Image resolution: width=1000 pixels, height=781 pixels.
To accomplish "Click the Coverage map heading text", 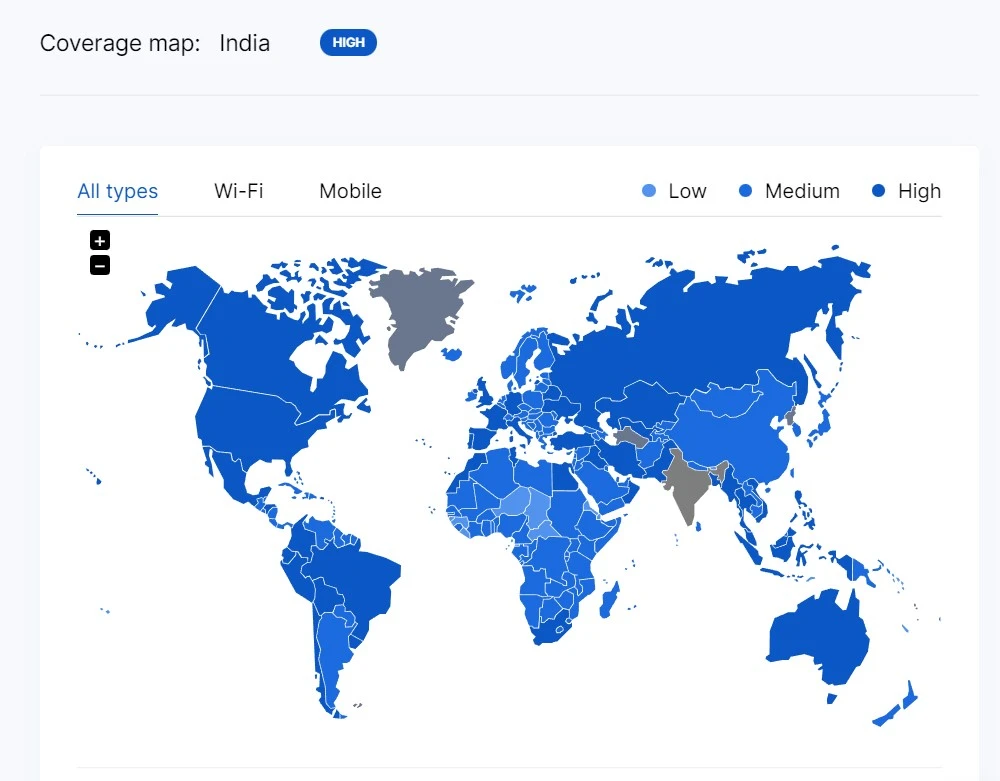I will click(120, 43).
